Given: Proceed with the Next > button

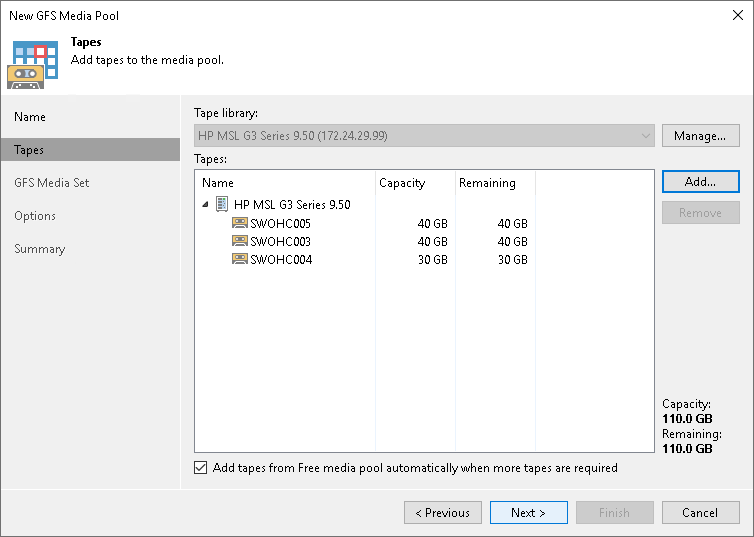Looking at the screenshot, I should click(528, 512).
